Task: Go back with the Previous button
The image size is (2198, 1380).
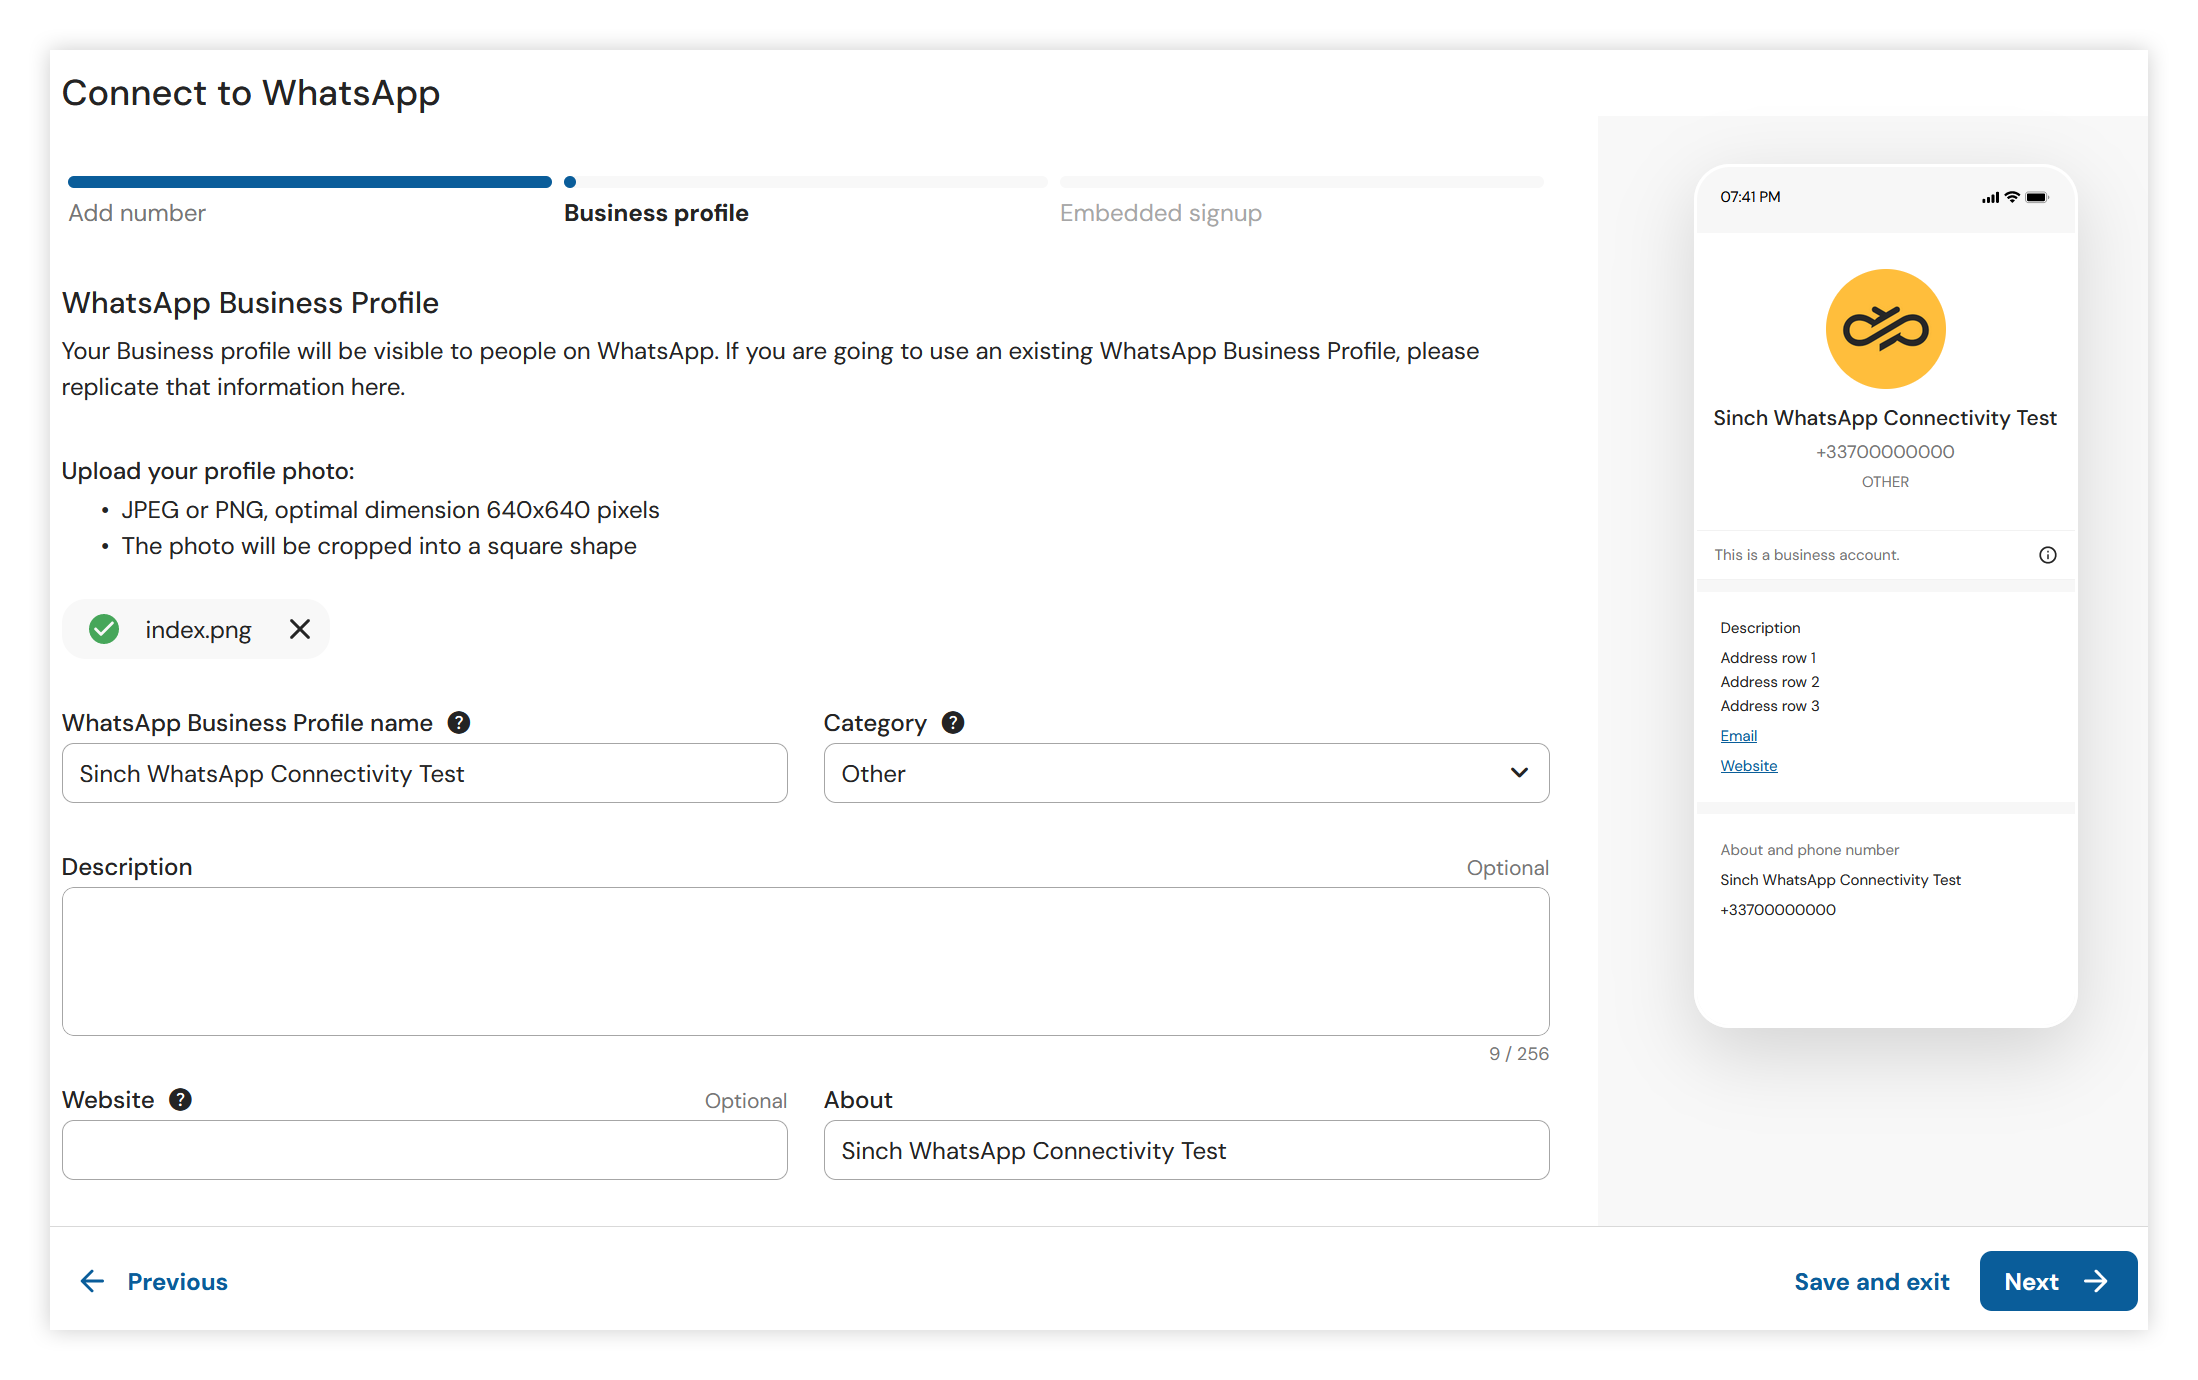Action: (x=154, y=1281)
